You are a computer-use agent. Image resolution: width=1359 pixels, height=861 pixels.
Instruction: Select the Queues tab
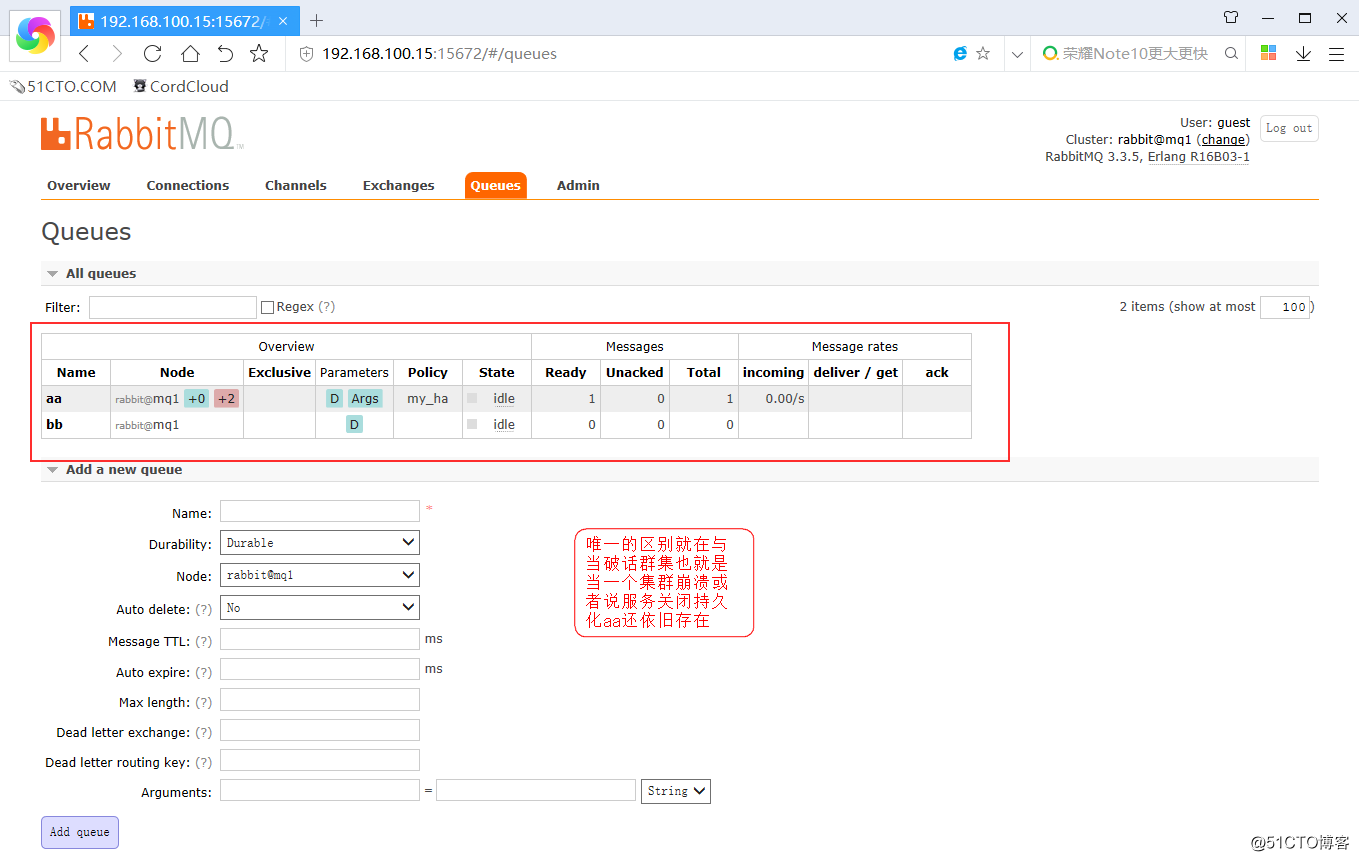pos(496,185)
